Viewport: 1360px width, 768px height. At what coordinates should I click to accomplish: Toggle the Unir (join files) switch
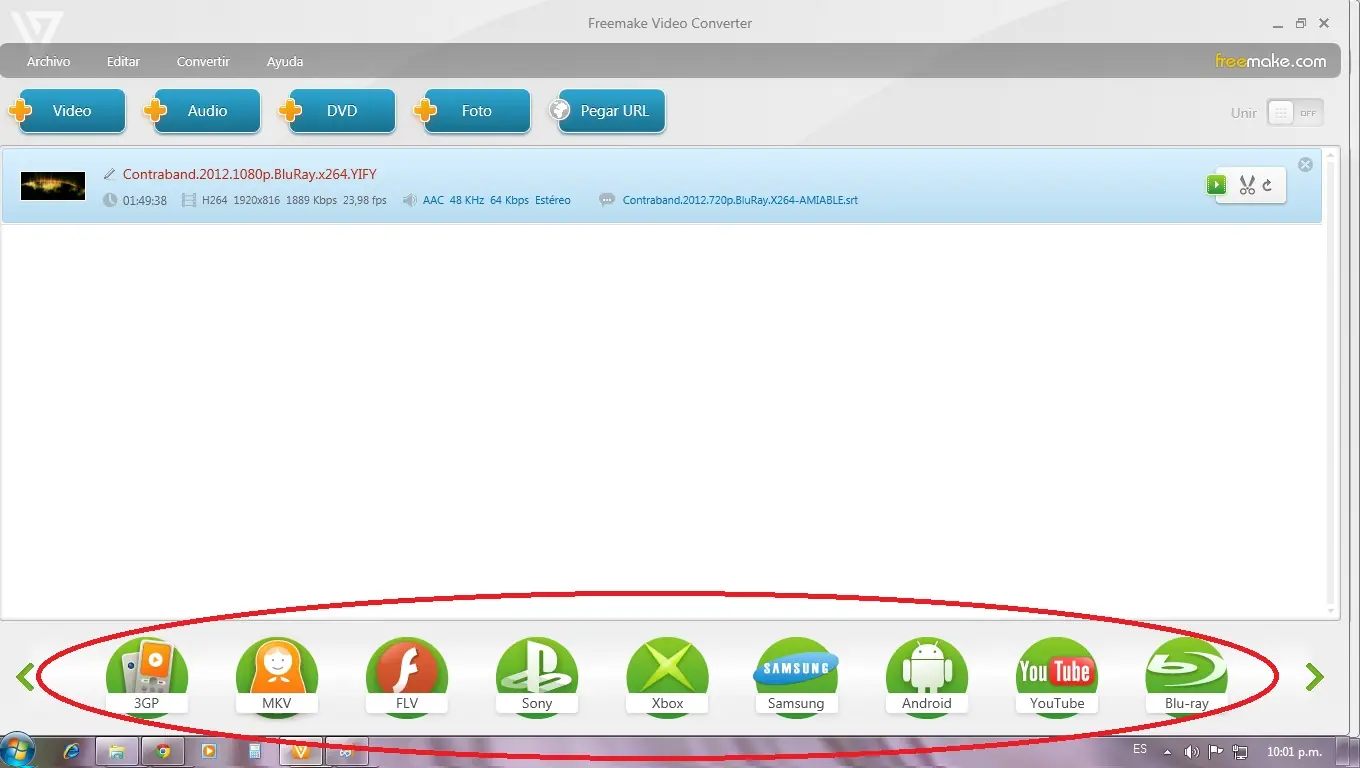tap(1295, 113)
